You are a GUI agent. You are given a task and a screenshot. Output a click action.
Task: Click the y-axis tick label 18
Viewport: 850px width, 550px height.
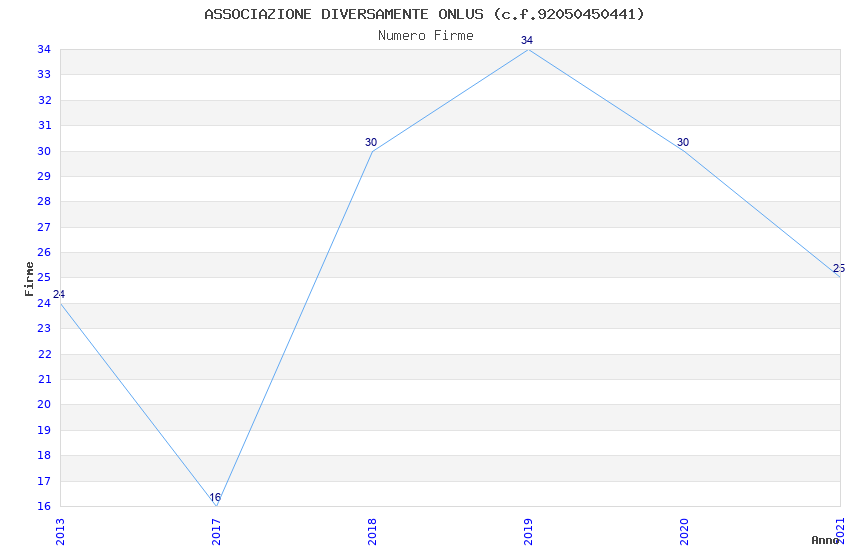coord(44,455)
